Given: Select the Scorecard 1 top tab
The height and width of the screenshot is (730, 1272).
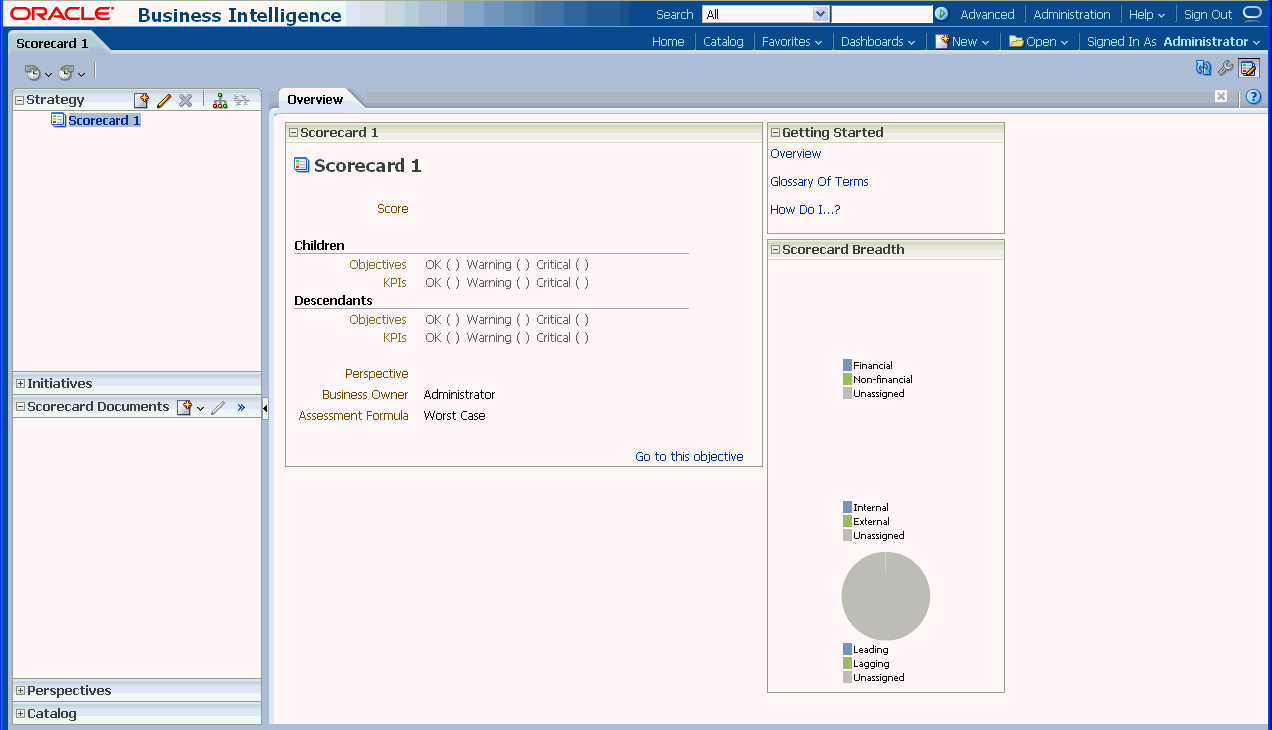Looking at the screenshot, I should click(52, 43).
